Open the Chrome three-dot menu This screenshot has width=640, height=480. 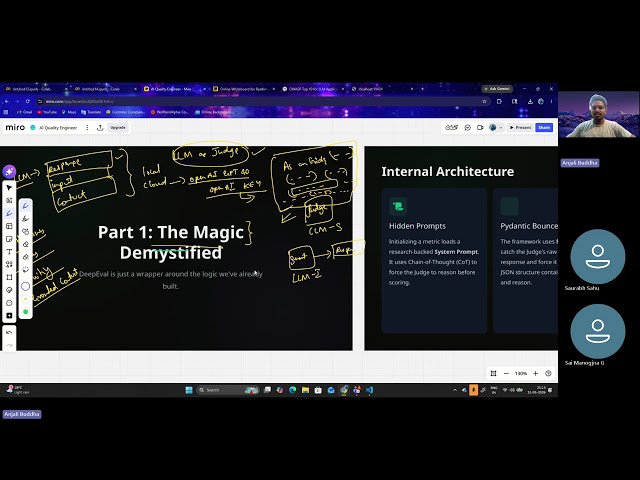click(551, 101)
